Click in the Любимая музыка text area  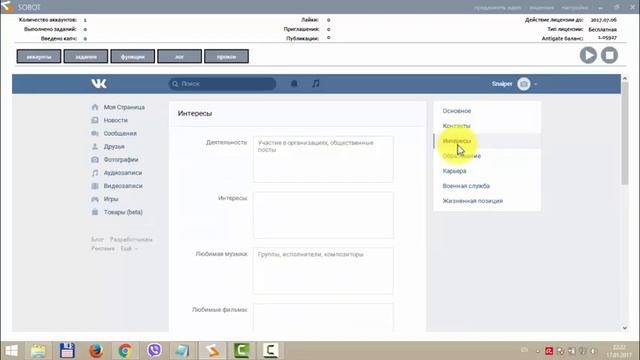pos(323,271)
